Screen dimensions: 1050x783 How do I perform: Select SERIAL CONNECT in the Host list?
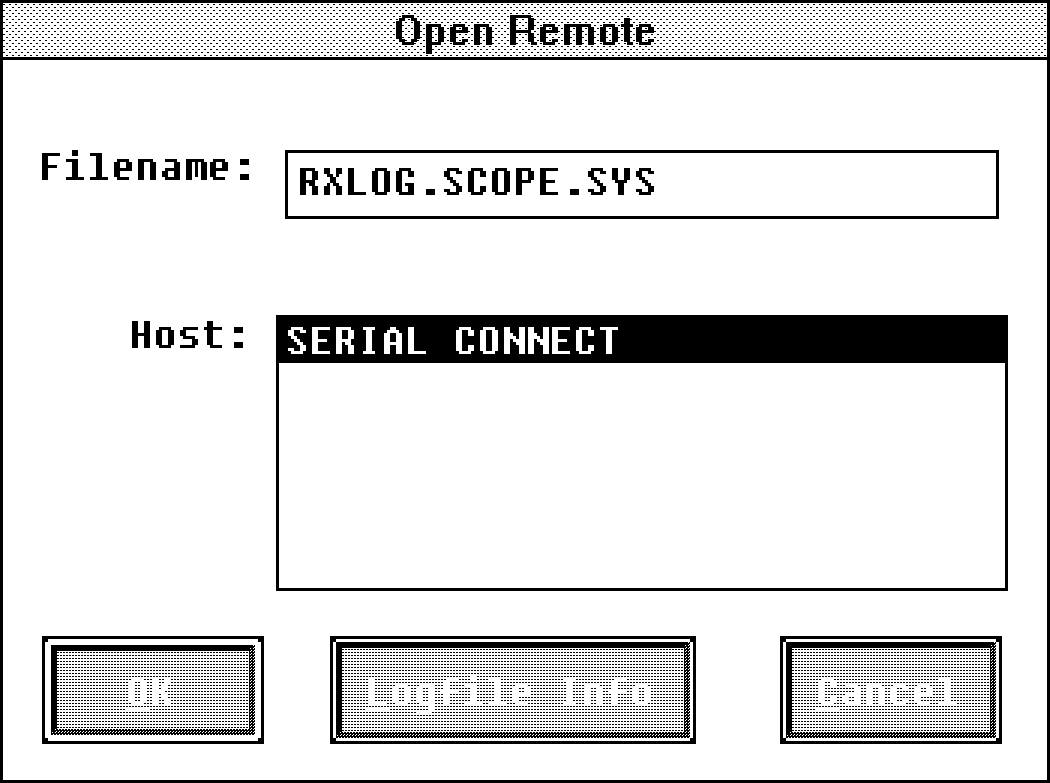pyautogui.click(x=452, y=341)
